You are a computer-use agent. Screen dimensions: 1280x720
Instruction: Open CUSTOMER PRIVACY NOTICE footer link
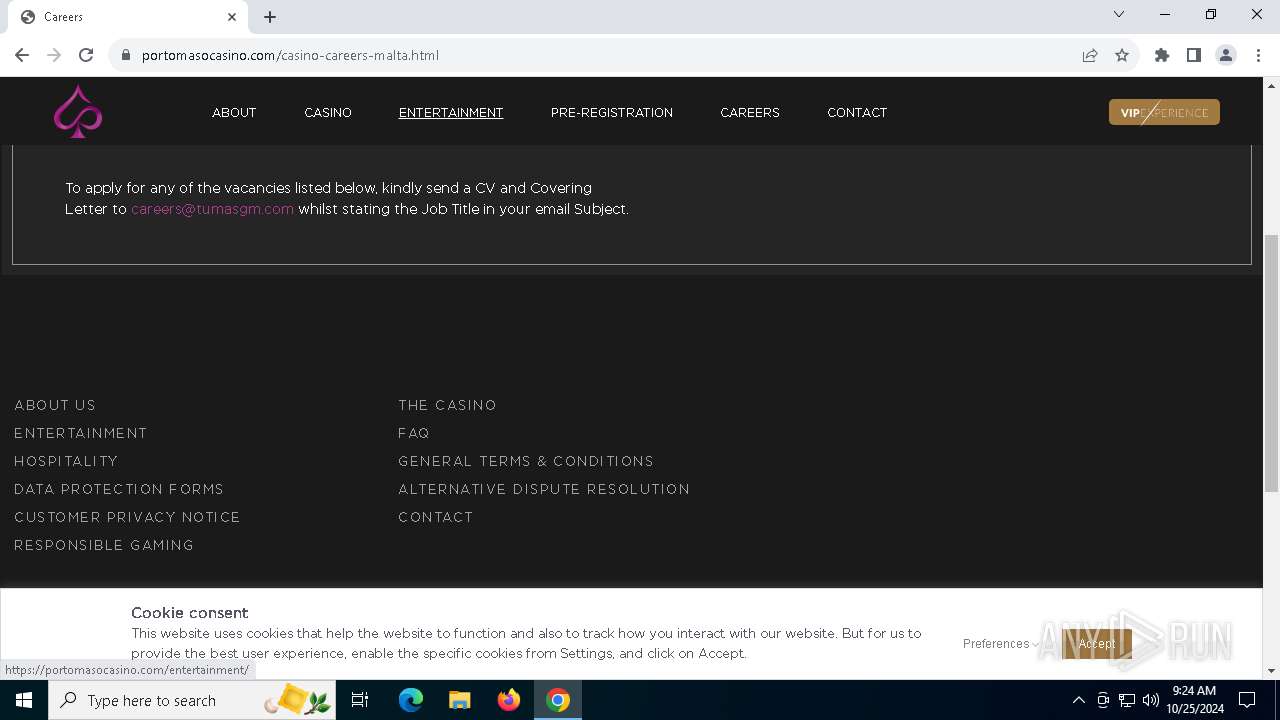127,517
